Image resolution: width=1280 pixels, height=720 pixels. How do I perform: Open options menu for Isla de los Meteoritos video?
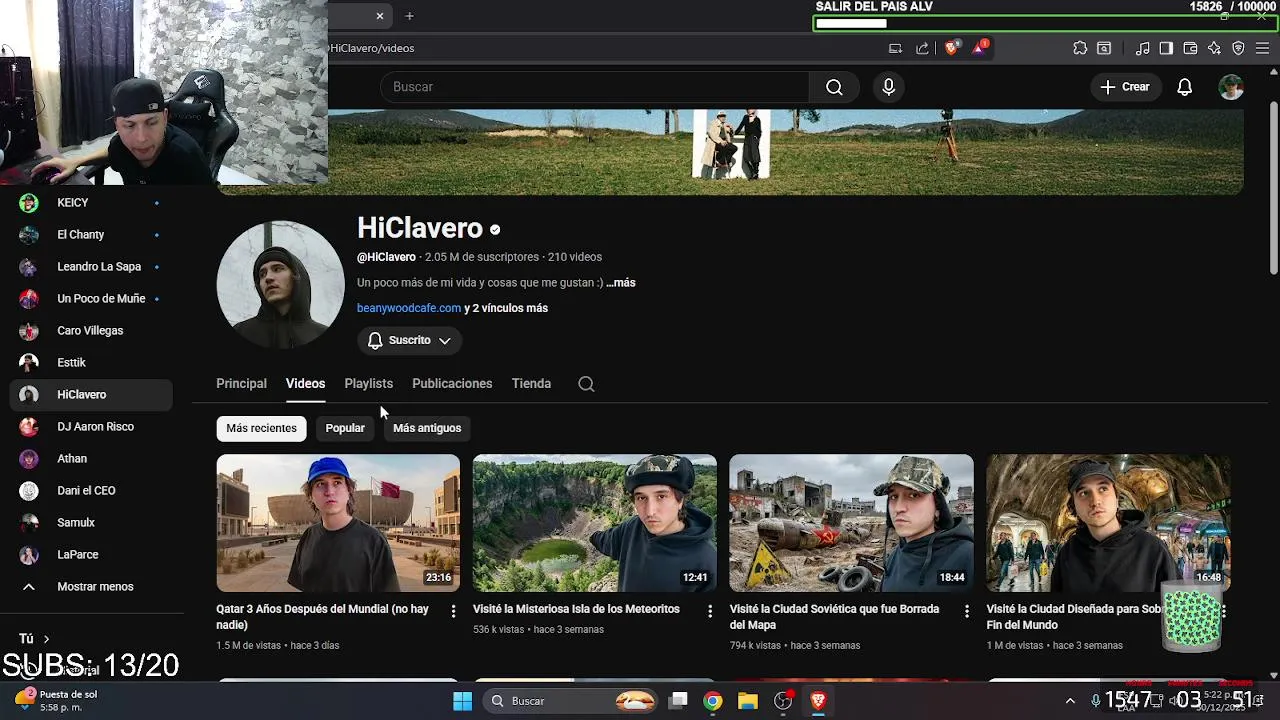[x=710, y=611]
